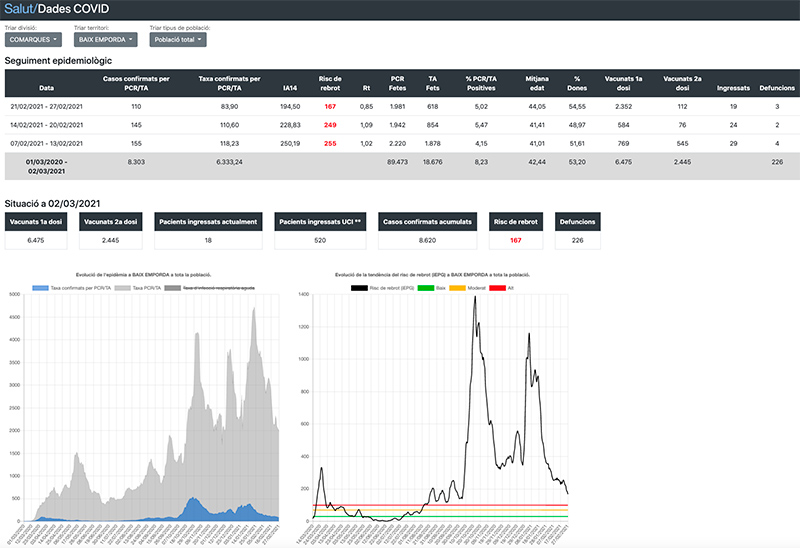Click 'Casos confirmats acumulats' card header
This screenshot has width=800, height=548.
(428, 221)
